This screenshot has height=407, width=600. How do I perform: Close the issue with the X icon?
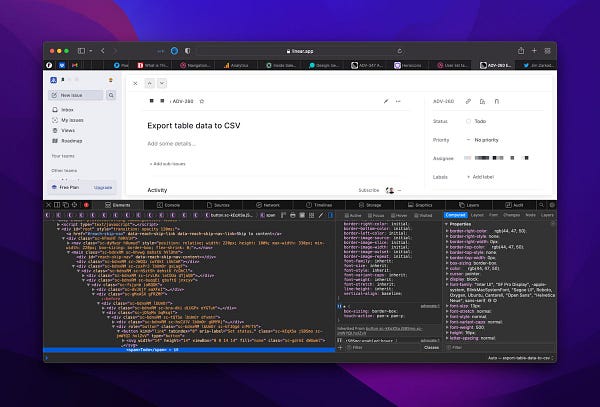coord(135,83)
